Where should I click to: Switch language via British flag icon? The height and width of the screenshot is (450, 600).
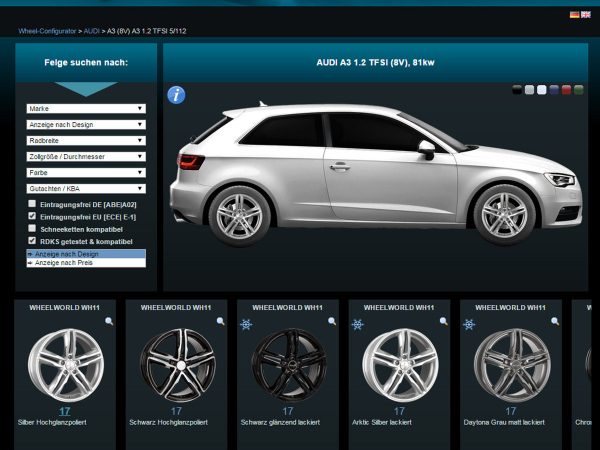click(x=586, y=15)
